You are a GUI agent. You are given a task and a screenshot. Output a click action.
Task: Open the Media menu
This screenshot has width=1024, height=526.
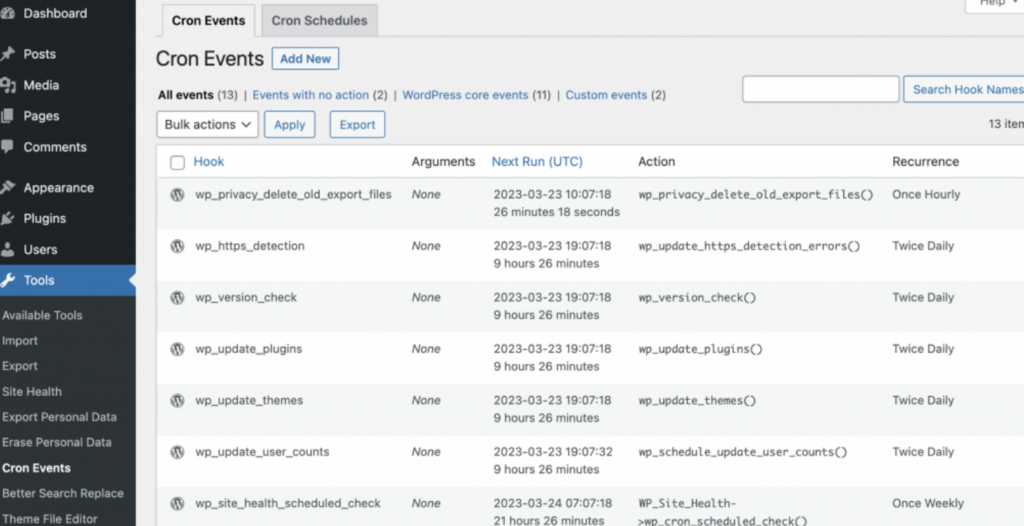coord(41,85)
